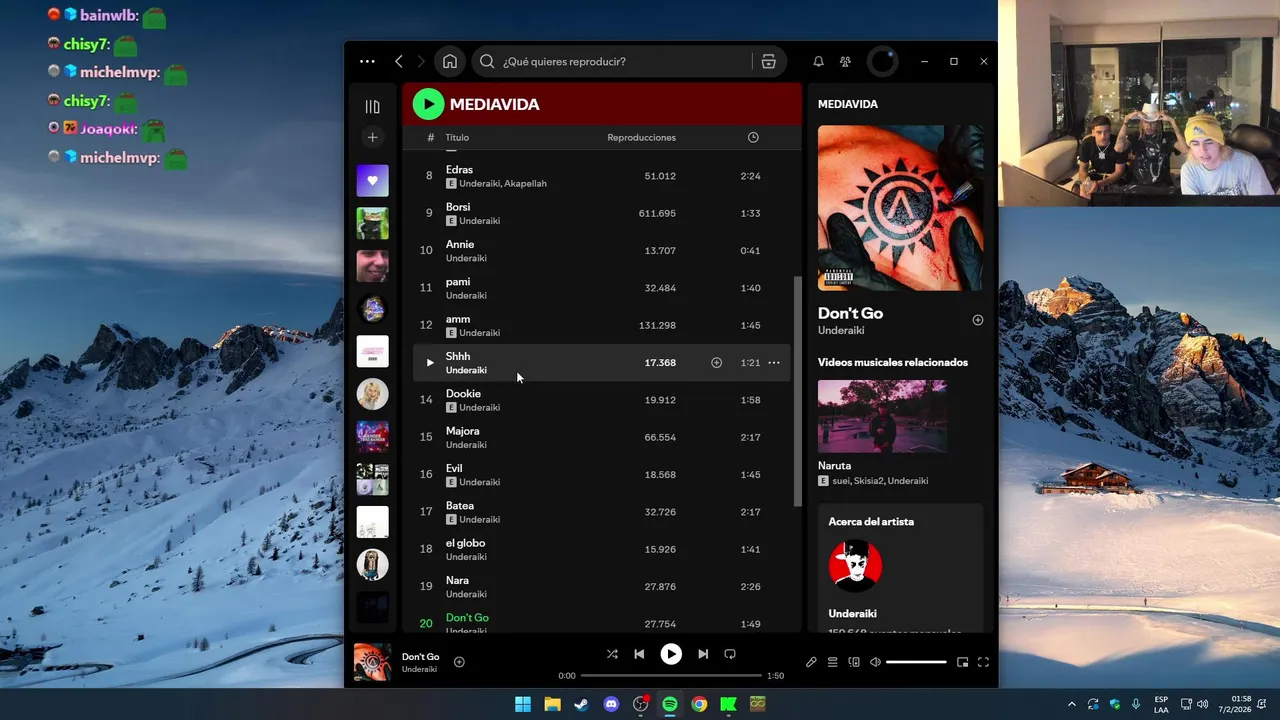
Task: Open friend activity icon
Action: click(846, 61)
